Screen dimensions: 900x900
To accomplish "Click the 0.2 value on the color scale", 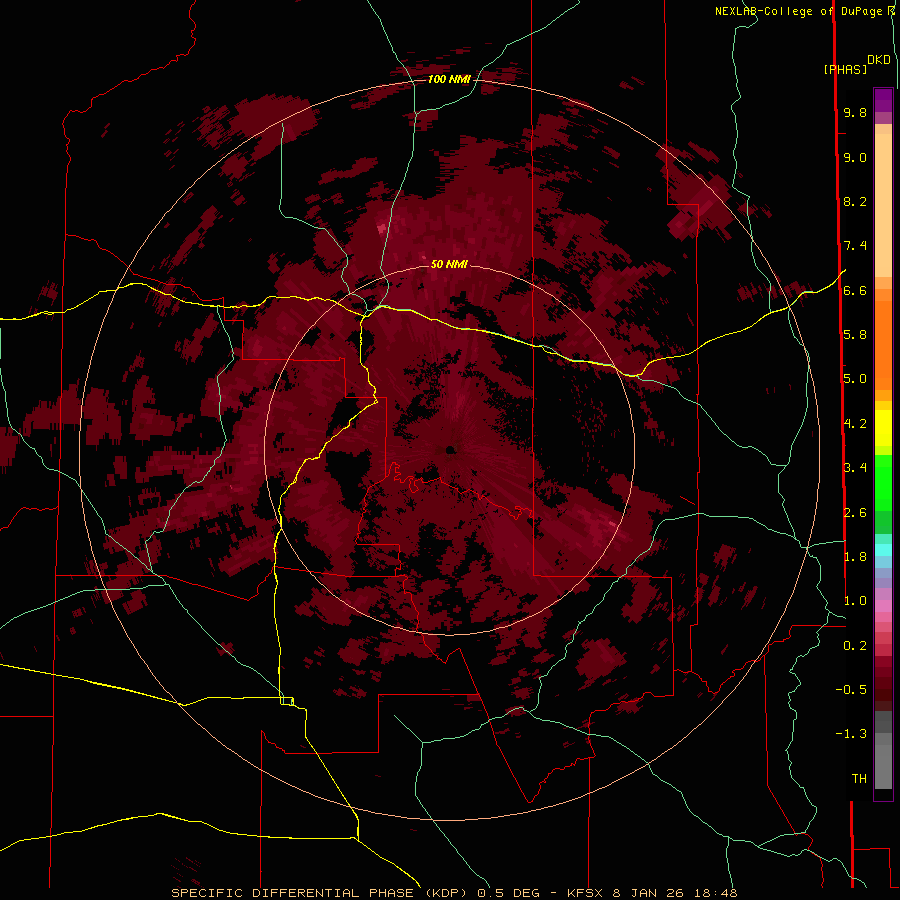I will [x=855, y=646].
